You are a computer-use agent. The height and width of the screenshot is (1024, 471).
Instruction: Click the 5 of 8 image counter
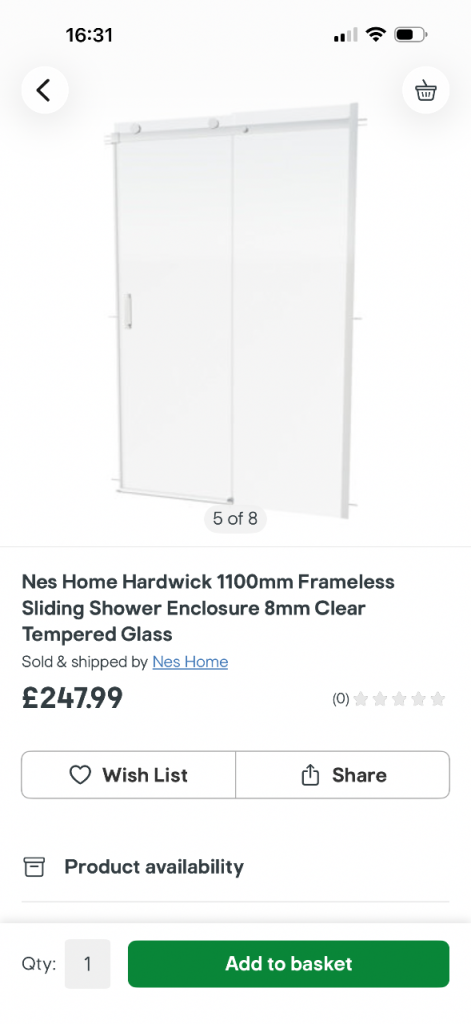235,519
